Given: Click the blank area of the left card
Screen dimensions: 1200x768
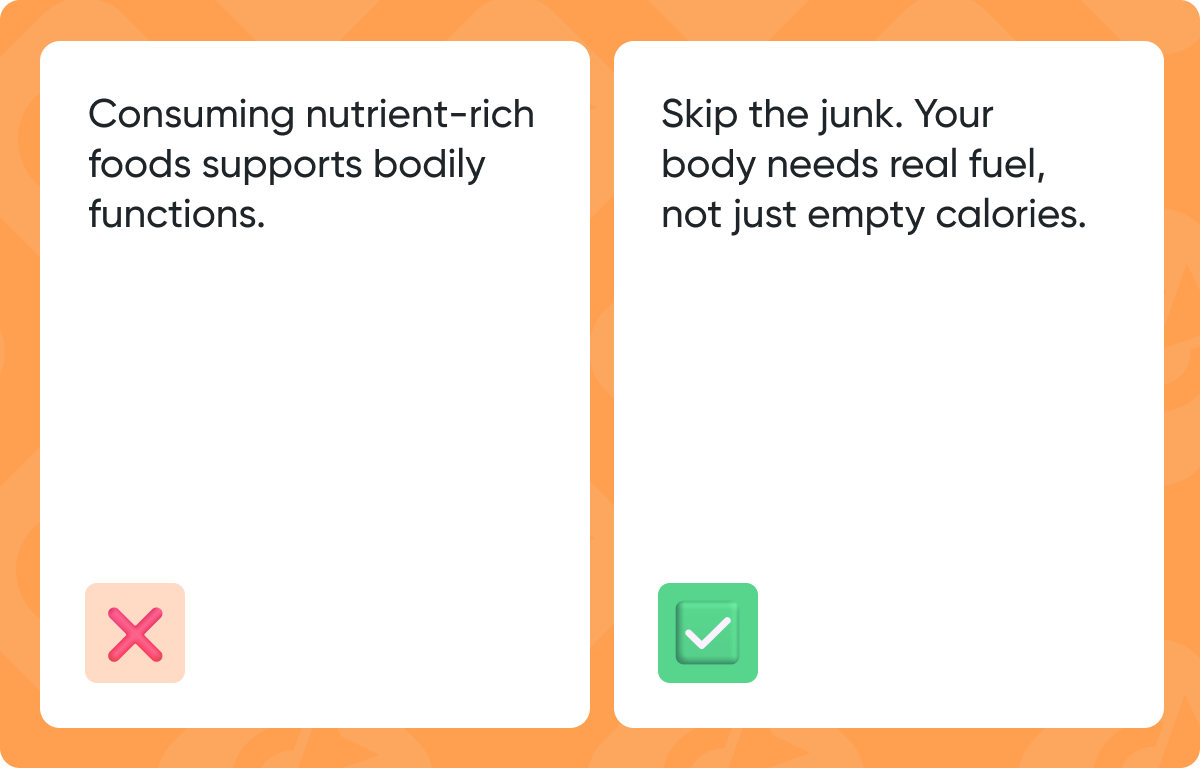Looking at the screenshot, I should [x=314, y=400].
